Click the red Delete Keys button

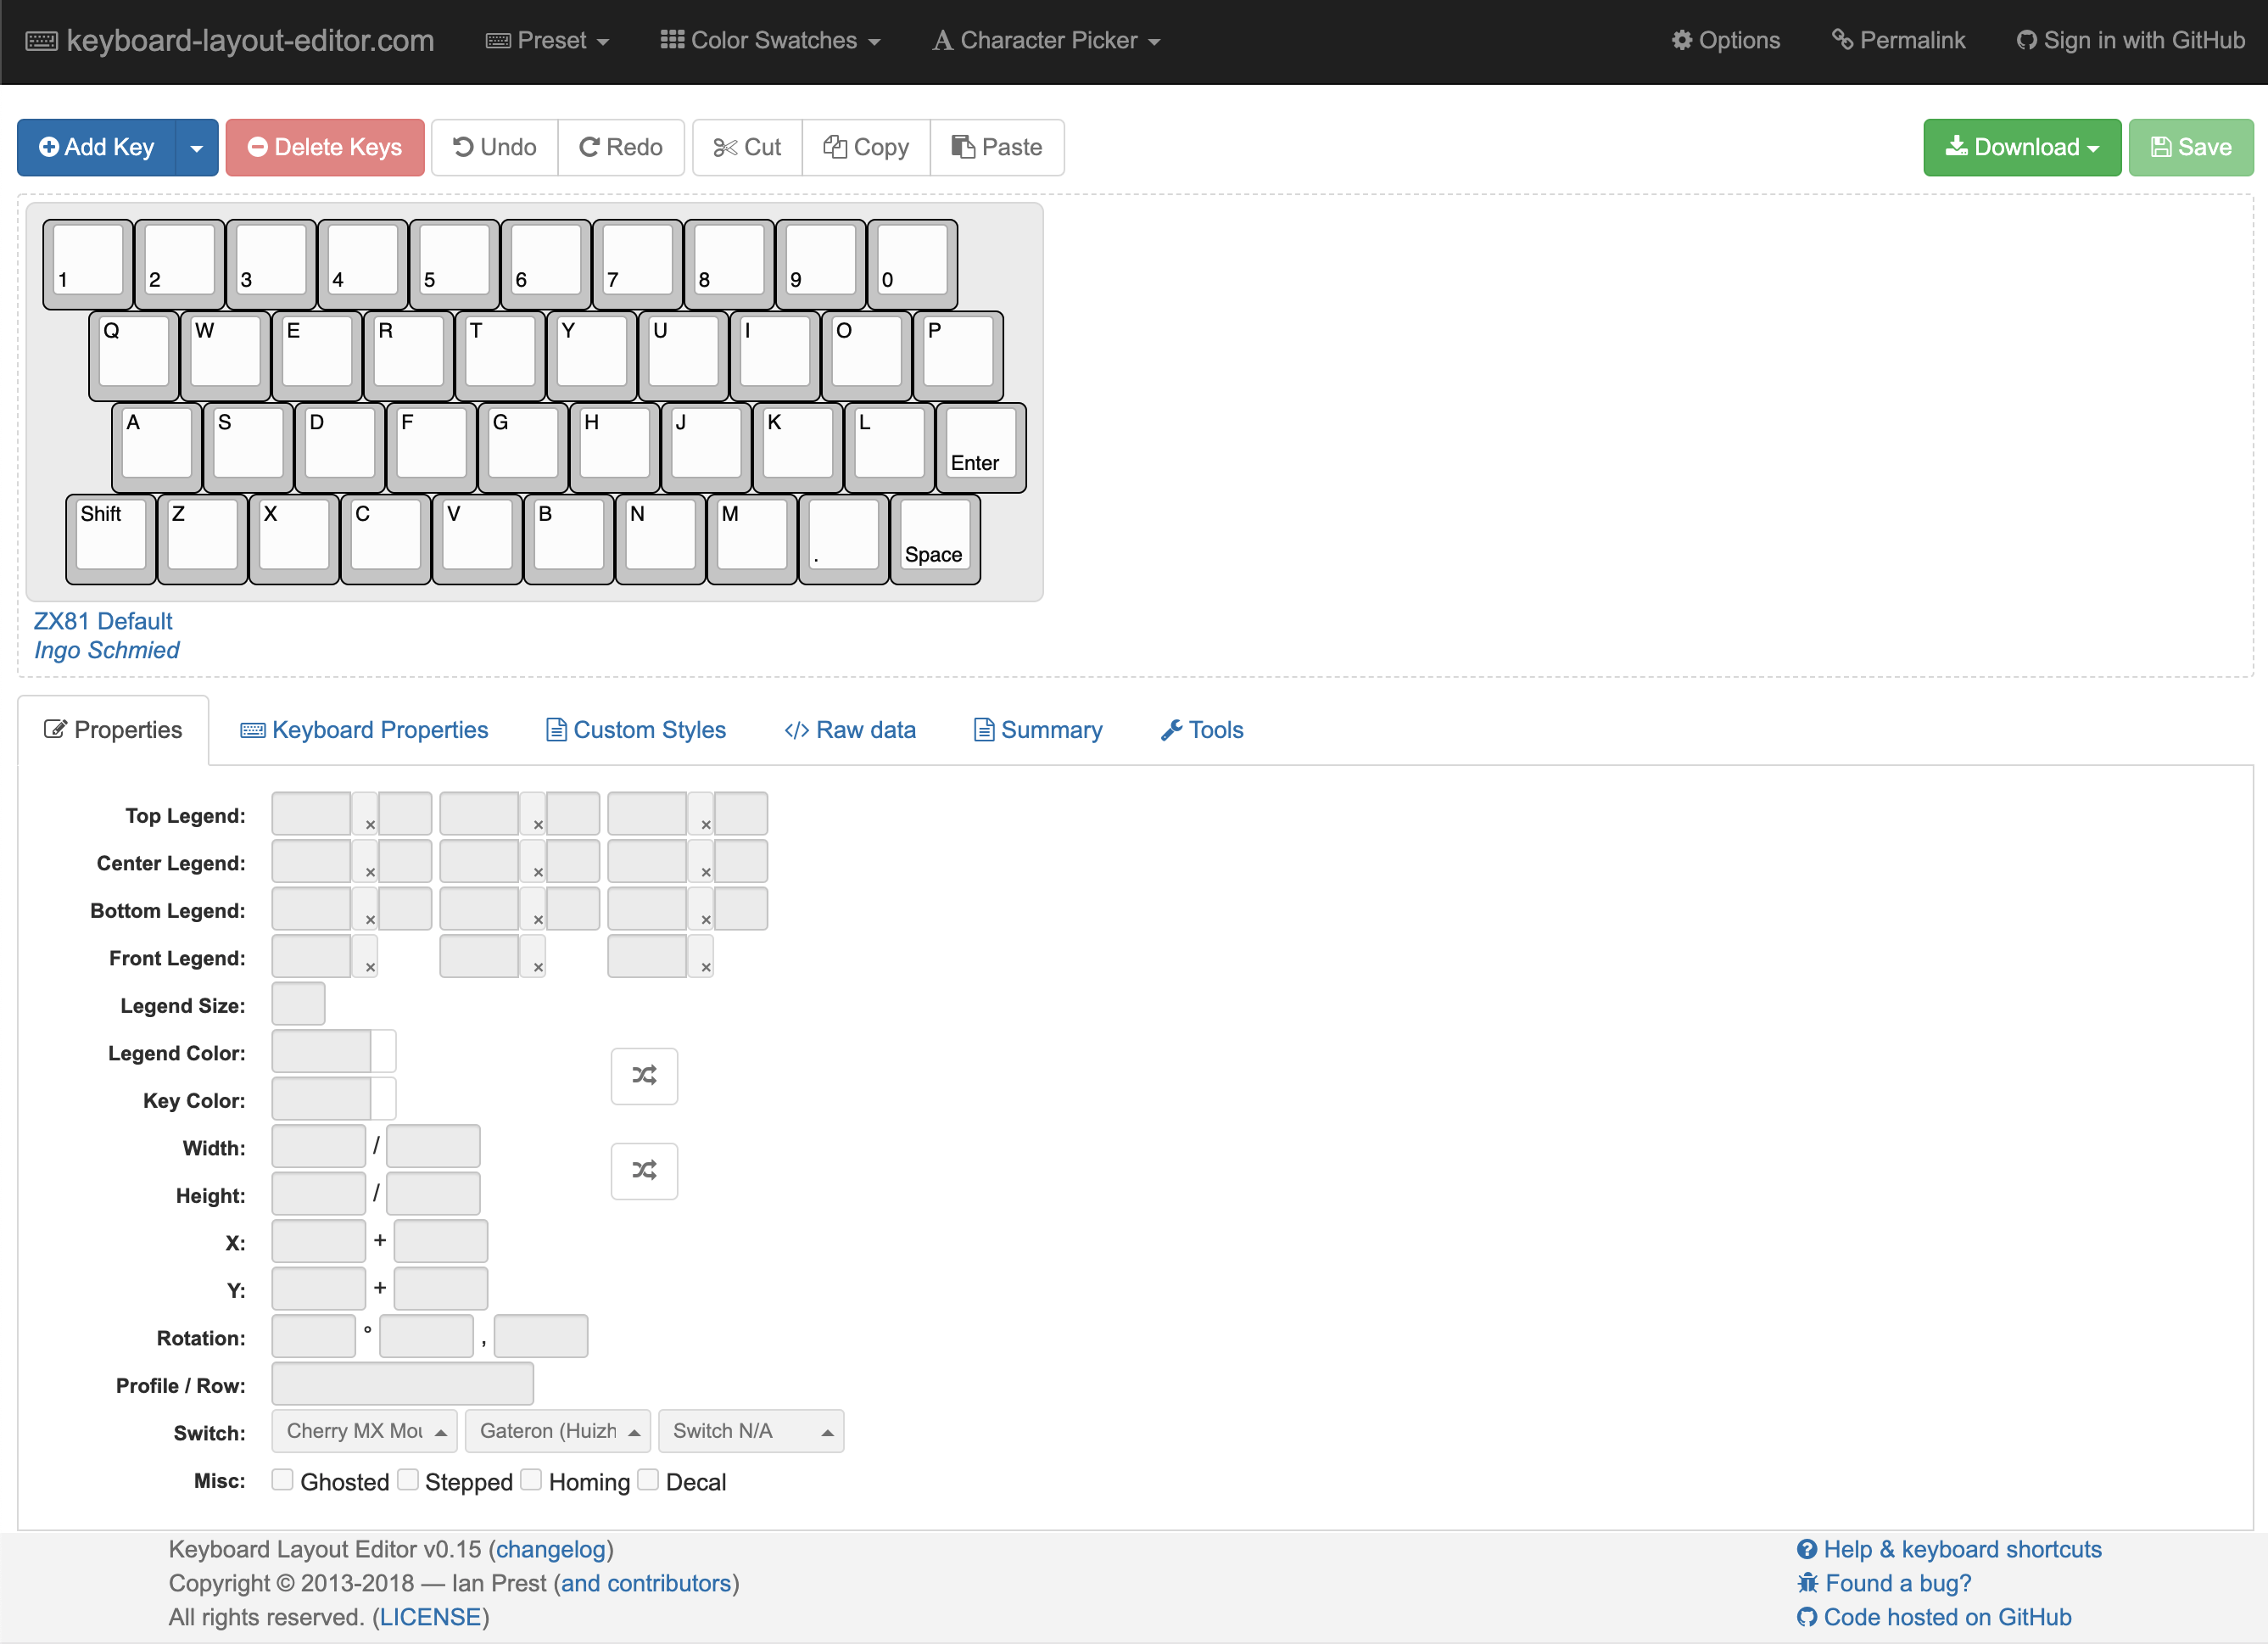coord(324,148)
